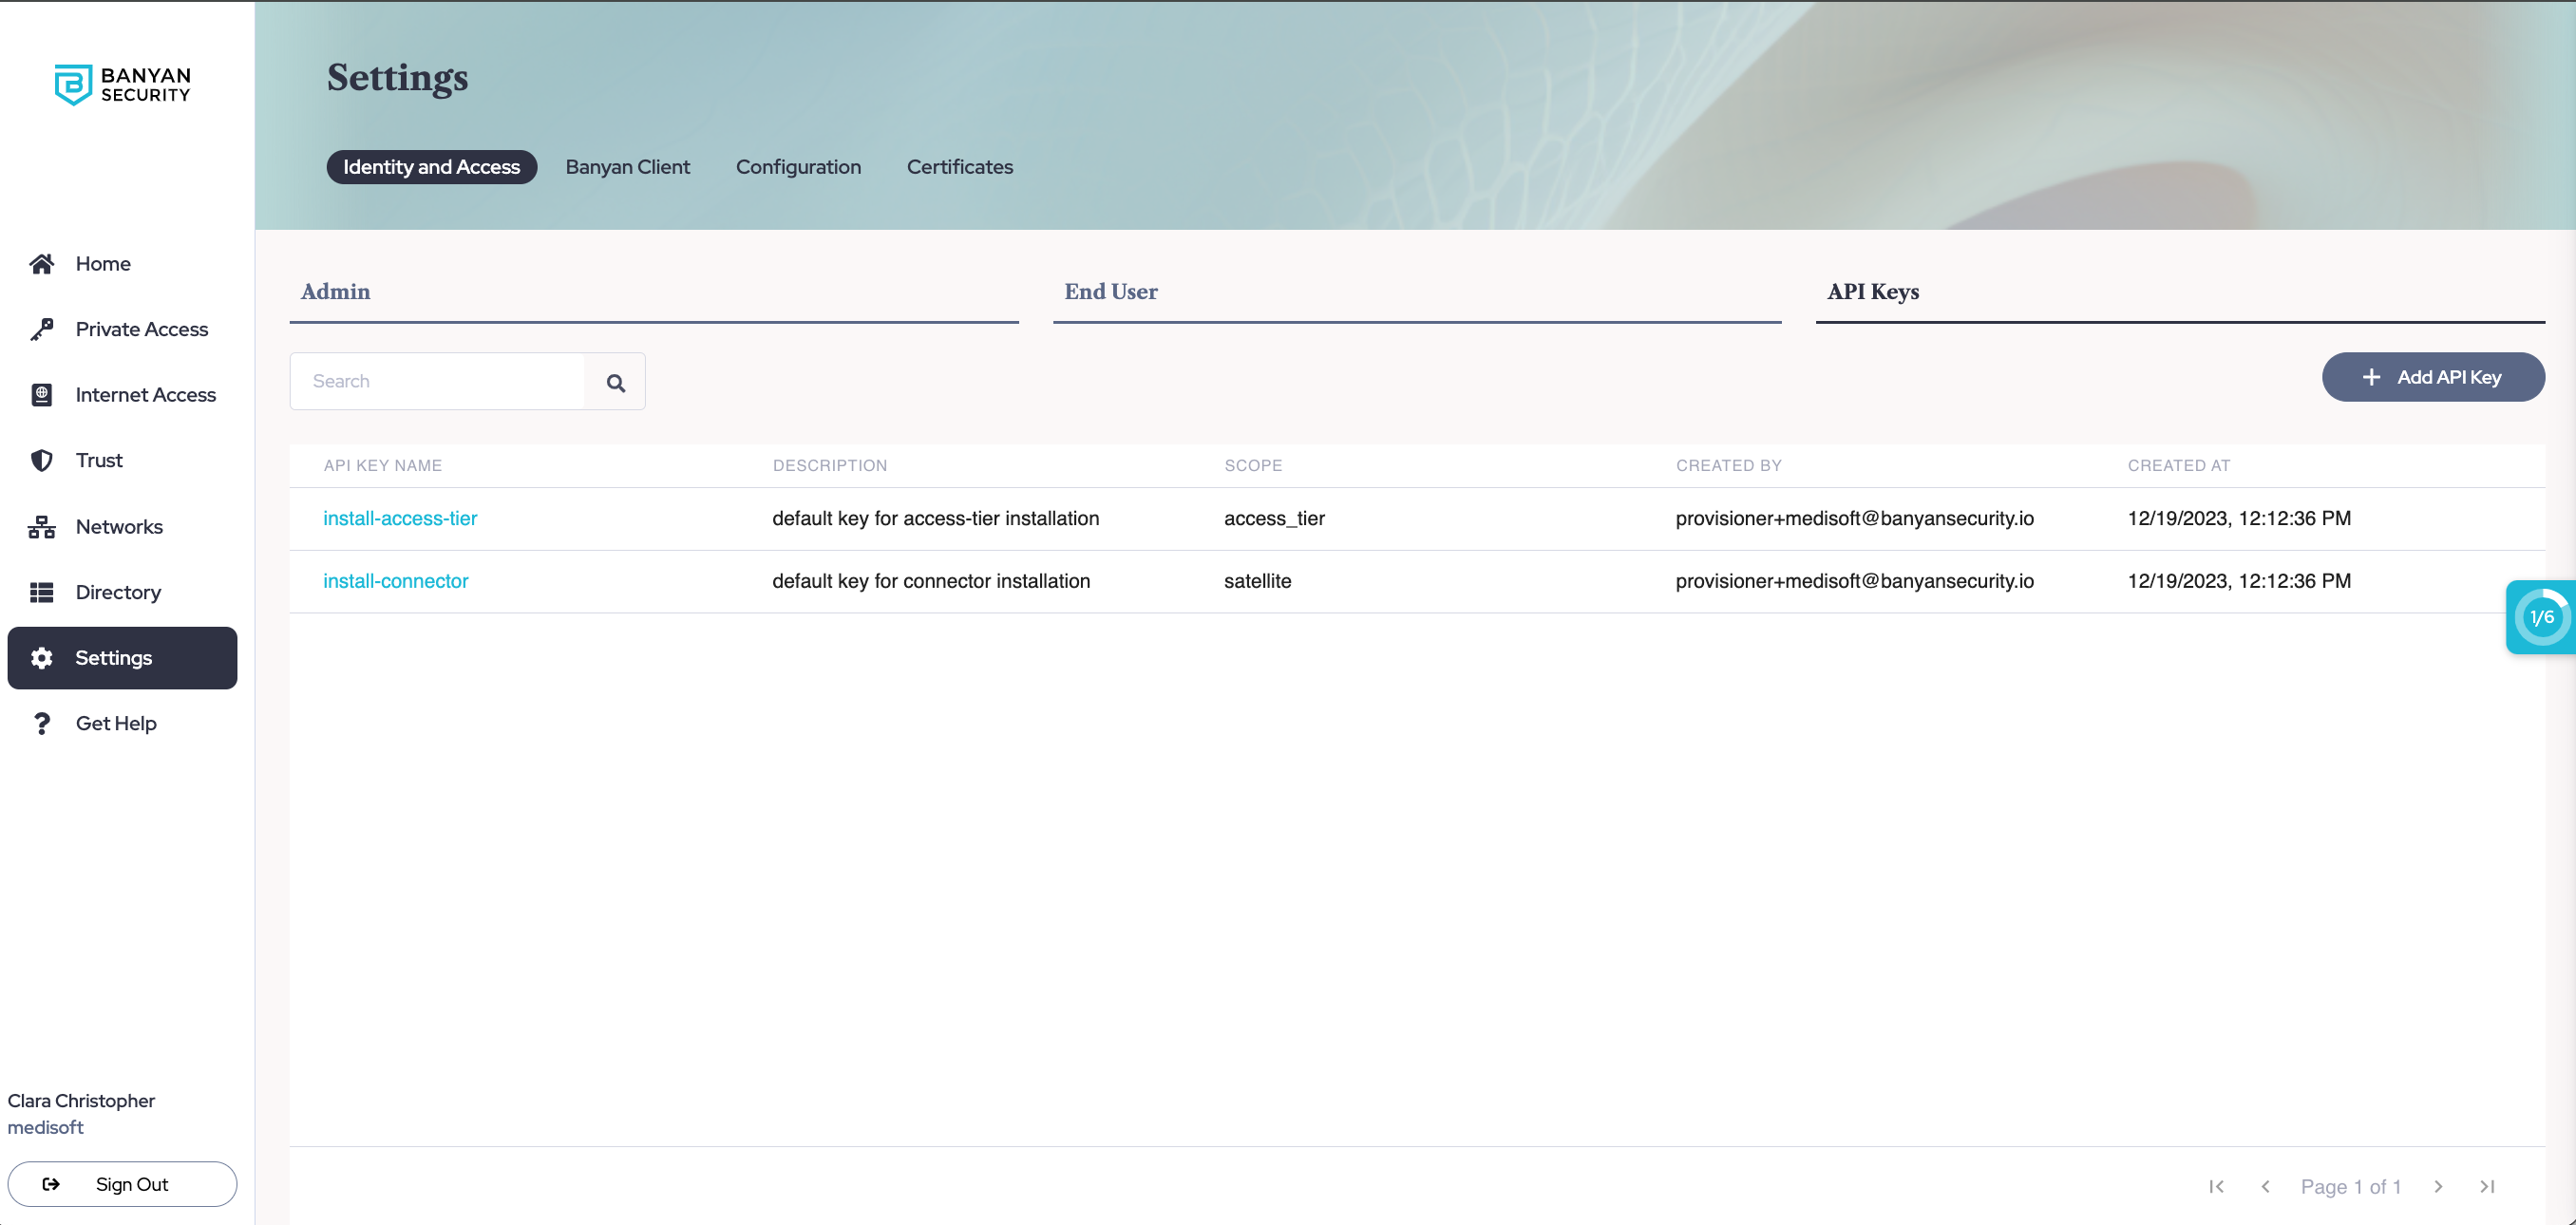
Task: Click the Sign Out button
Action: pyautogui.click(x=122, y=1184)
